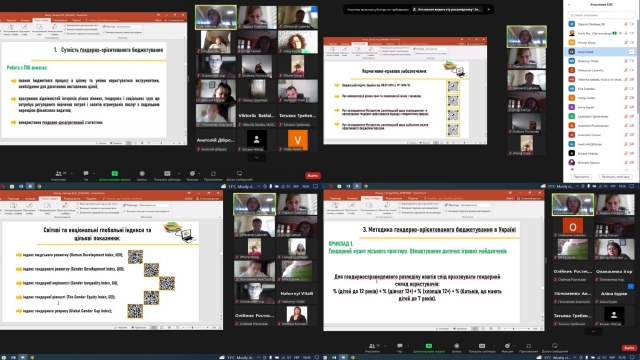Show captions in the bottom-right Zoom toolbar
Viewport: 640px width, 360px height.
482,348
